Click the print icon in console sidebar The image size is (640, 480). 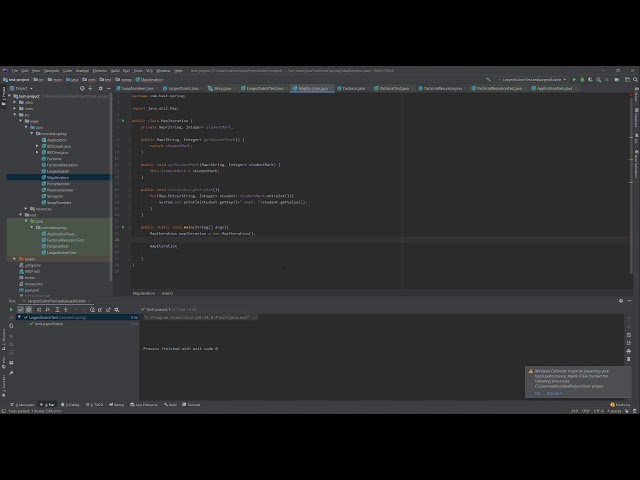(x=629, y=351)
